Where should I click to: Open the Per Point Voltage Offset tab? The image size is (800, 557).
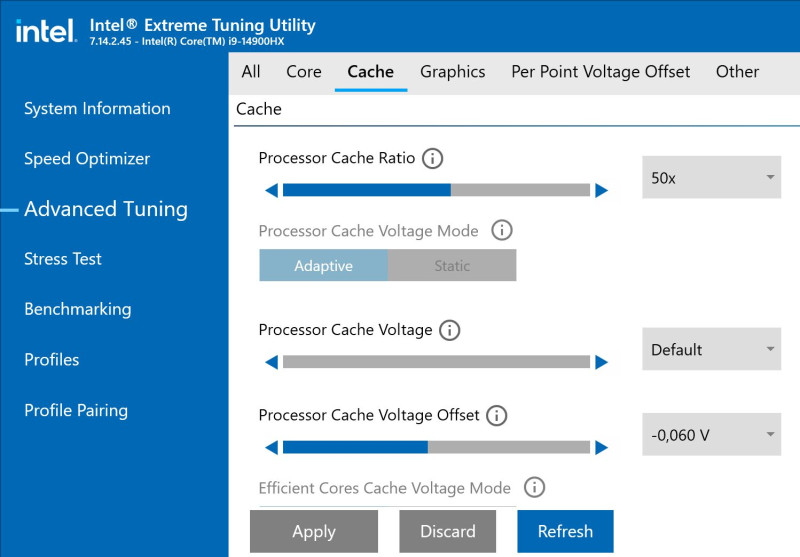(x=601, y=72)
